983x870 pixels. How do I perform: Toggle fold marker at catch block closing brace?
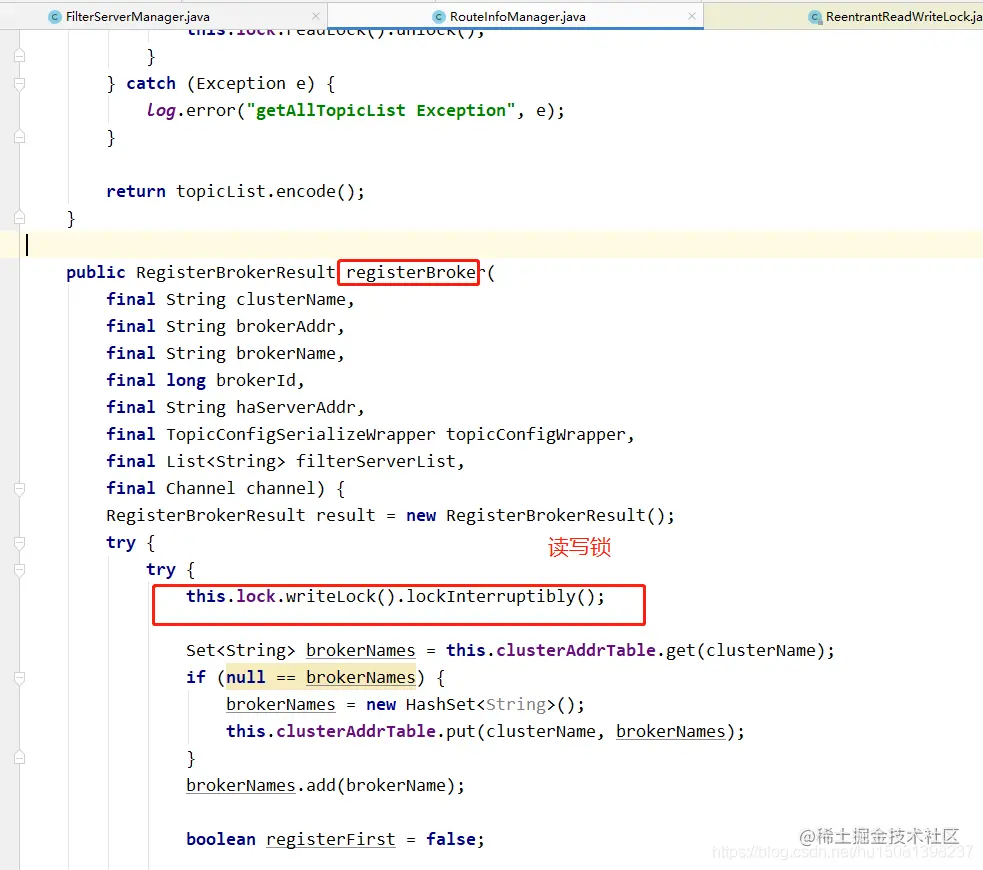tap(19, 137)
